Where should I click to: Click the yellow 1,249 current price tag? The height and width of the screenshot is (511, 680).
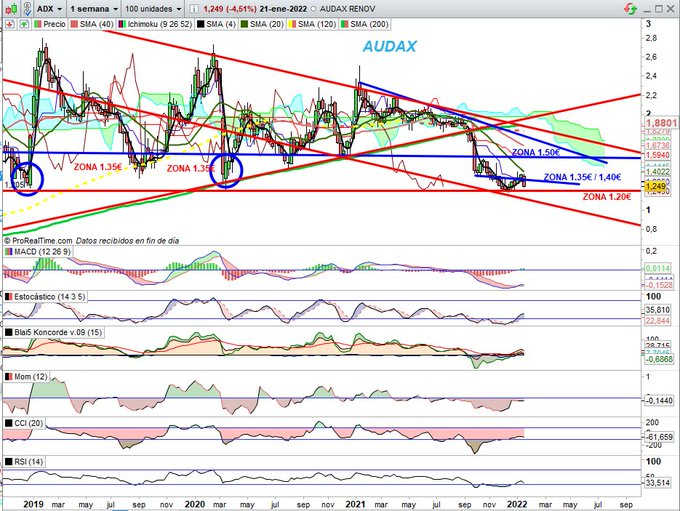656,187
